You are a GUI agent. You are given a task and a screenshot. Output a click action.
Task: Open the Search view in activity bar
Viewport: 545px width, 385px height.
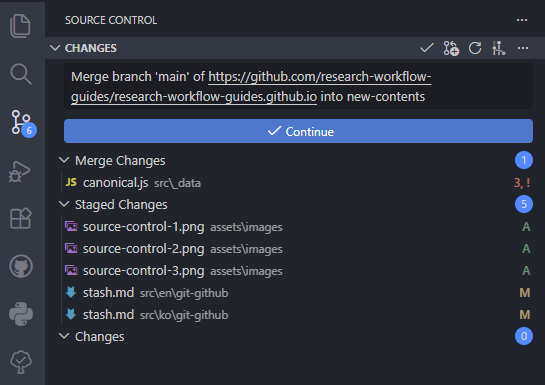21,74
